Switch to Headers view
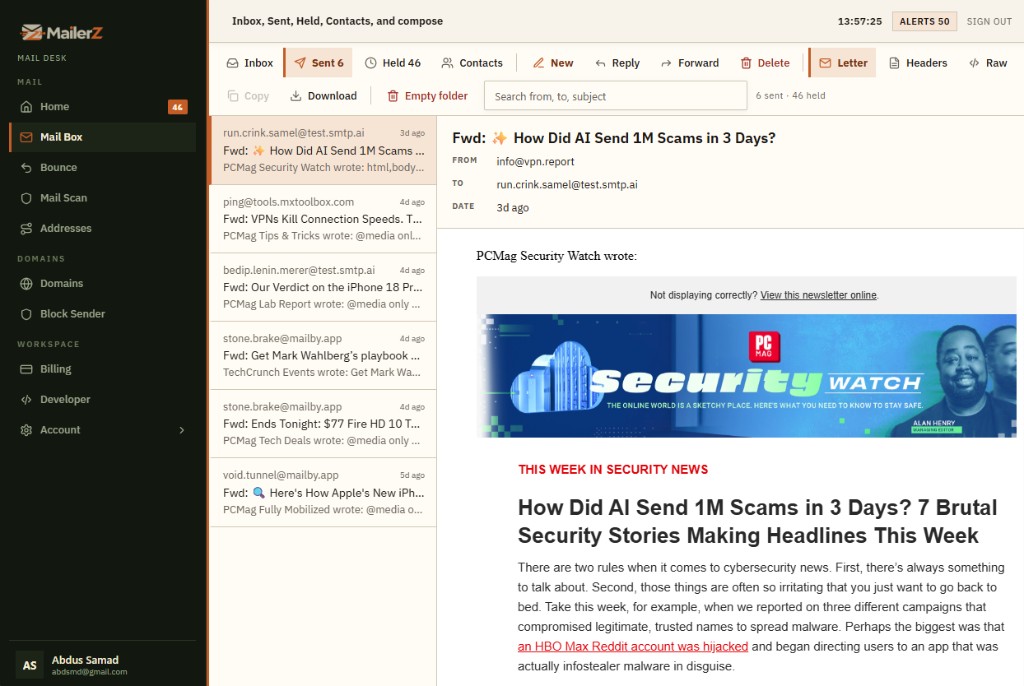Screen dimensions: 1024x686 pyautogui.click(x=918, y=63)
